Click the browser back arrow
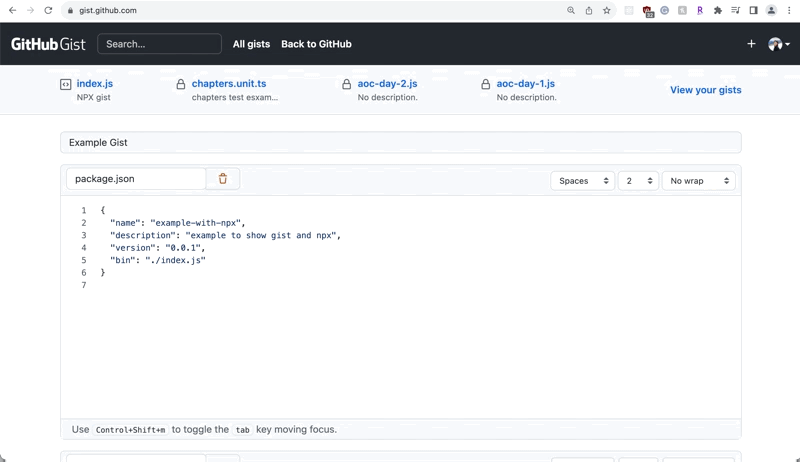Viewport: 800px width, 462px height. tap(12, 10)
